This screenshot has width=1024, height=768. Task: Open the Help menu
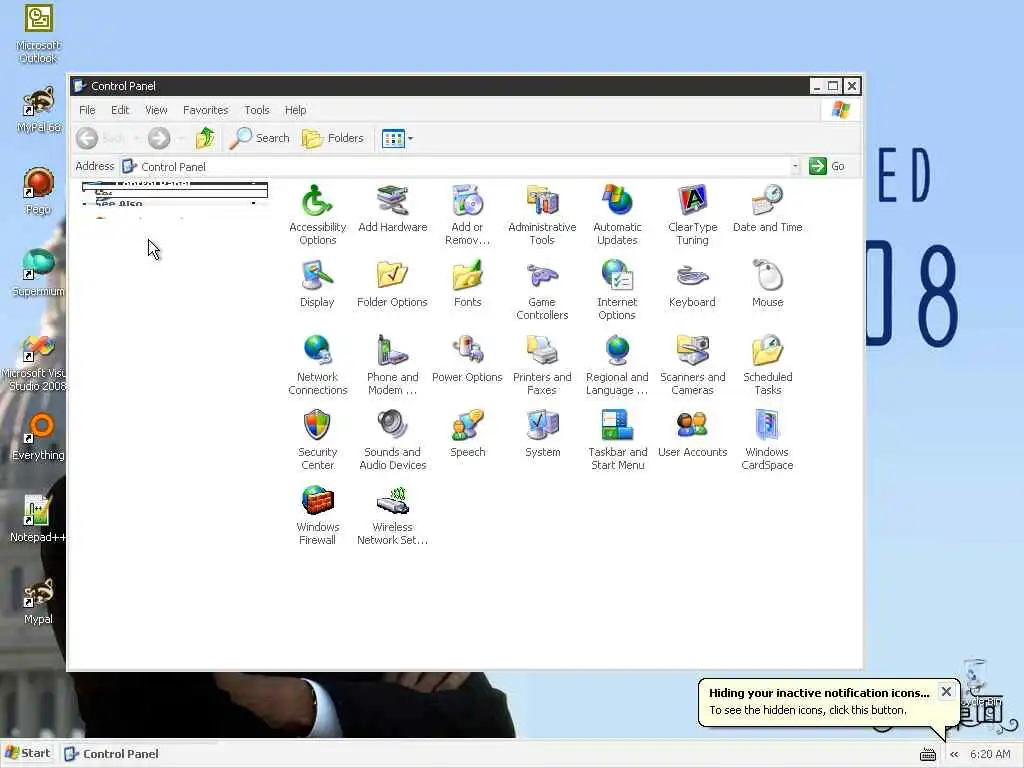coord(295,110)
